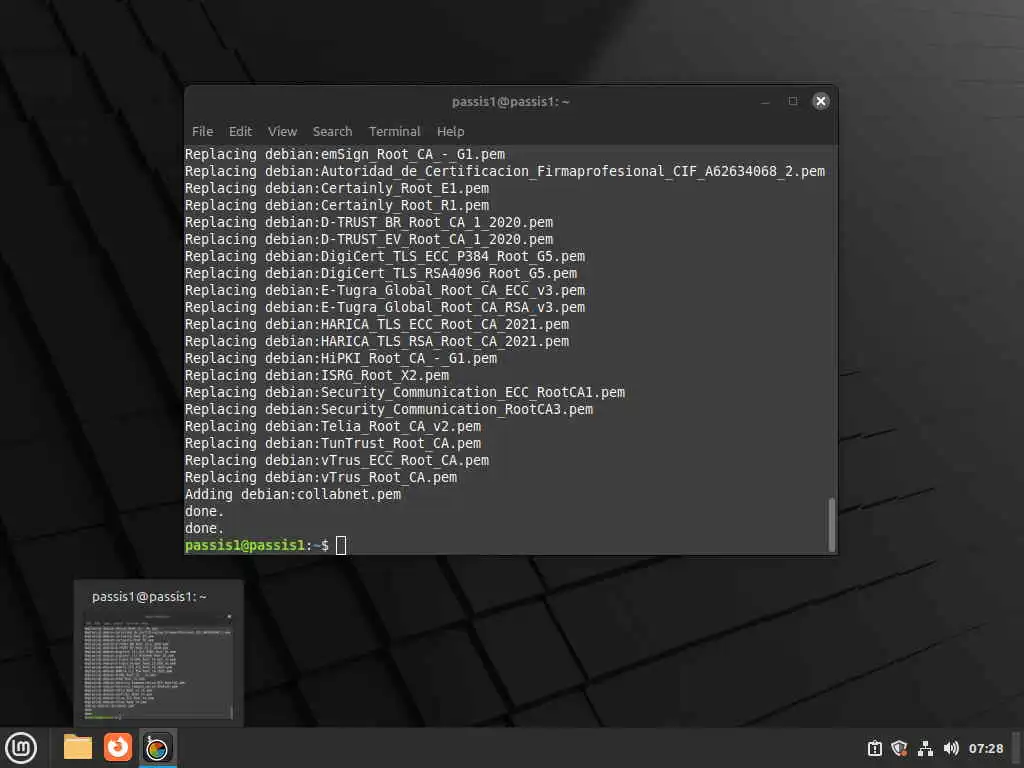Screen dimensions: 1024x768
Task: Open the Linux Mint start menu
Action: pyautogui.click(x=21, y=748)
